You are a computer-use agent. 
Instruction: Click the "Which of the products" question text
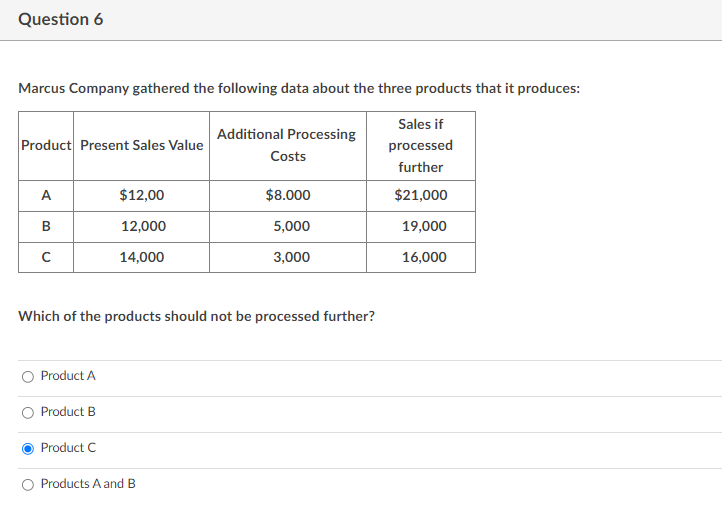click(x=197, y=316)
